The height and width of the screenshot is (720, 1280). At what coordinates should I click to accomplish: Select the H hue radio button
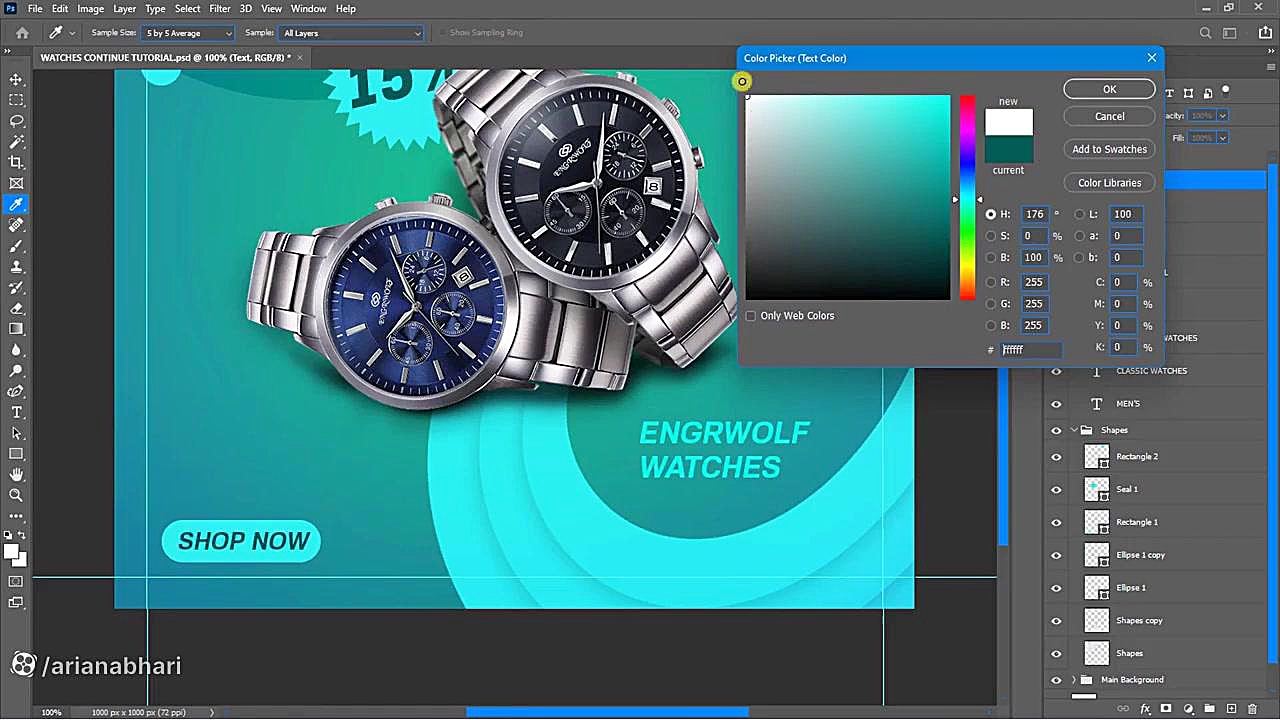(x=991, y=214)
